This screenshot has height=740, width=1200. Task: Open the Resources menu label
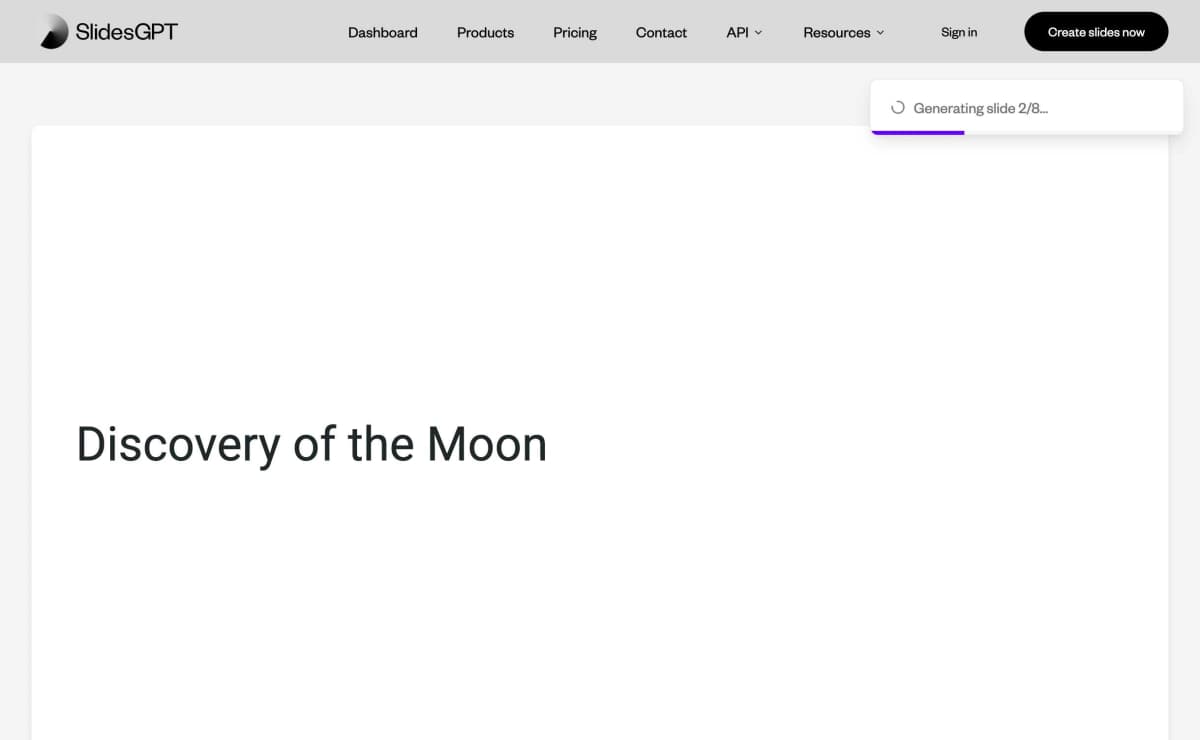[836, 32]
